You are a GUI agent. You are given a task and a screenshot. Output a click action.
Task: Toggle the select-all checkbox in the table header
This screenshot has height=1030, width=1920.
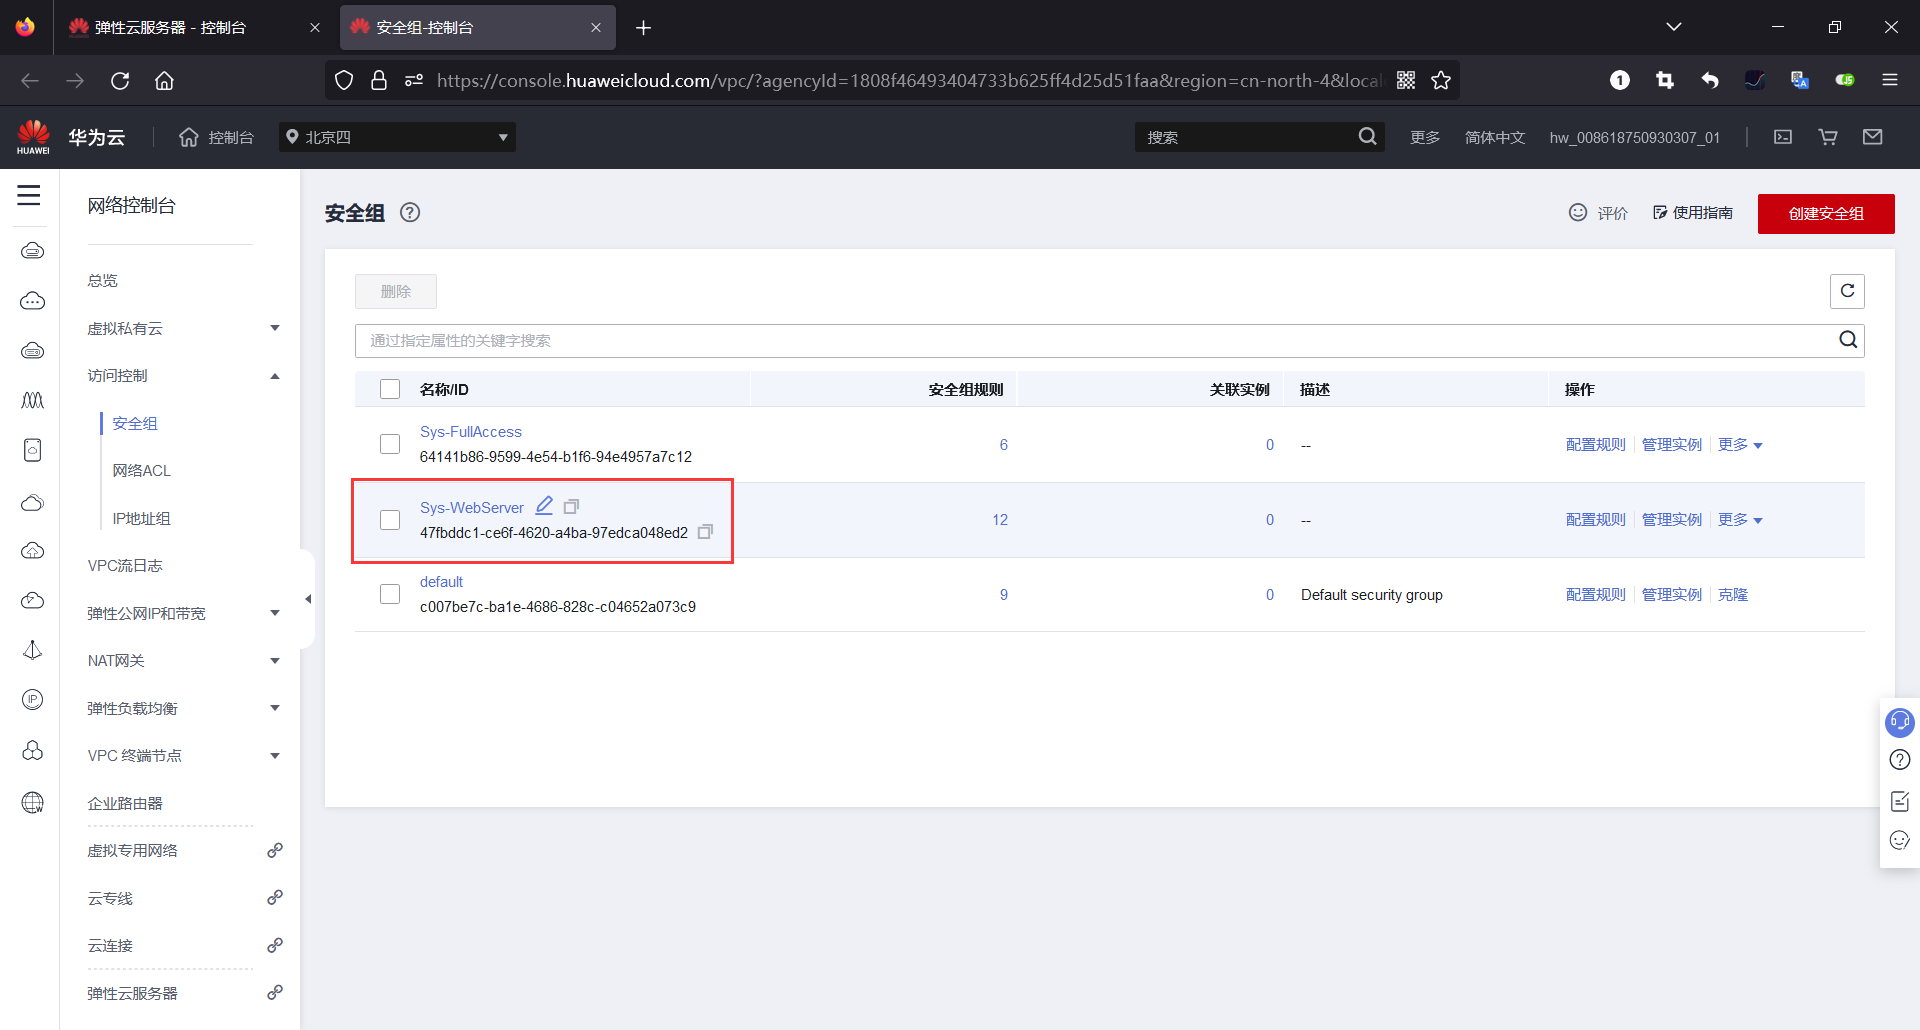390,389
